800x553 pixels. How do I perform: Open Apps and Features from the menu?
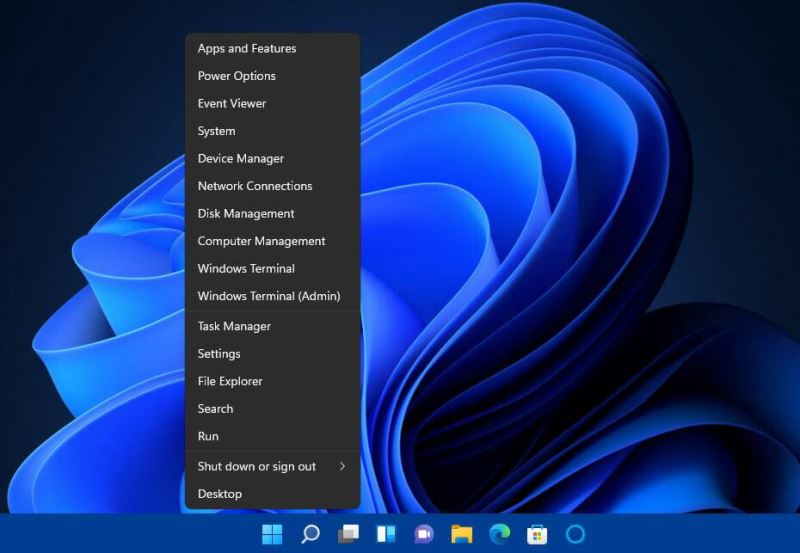(247, 48)
